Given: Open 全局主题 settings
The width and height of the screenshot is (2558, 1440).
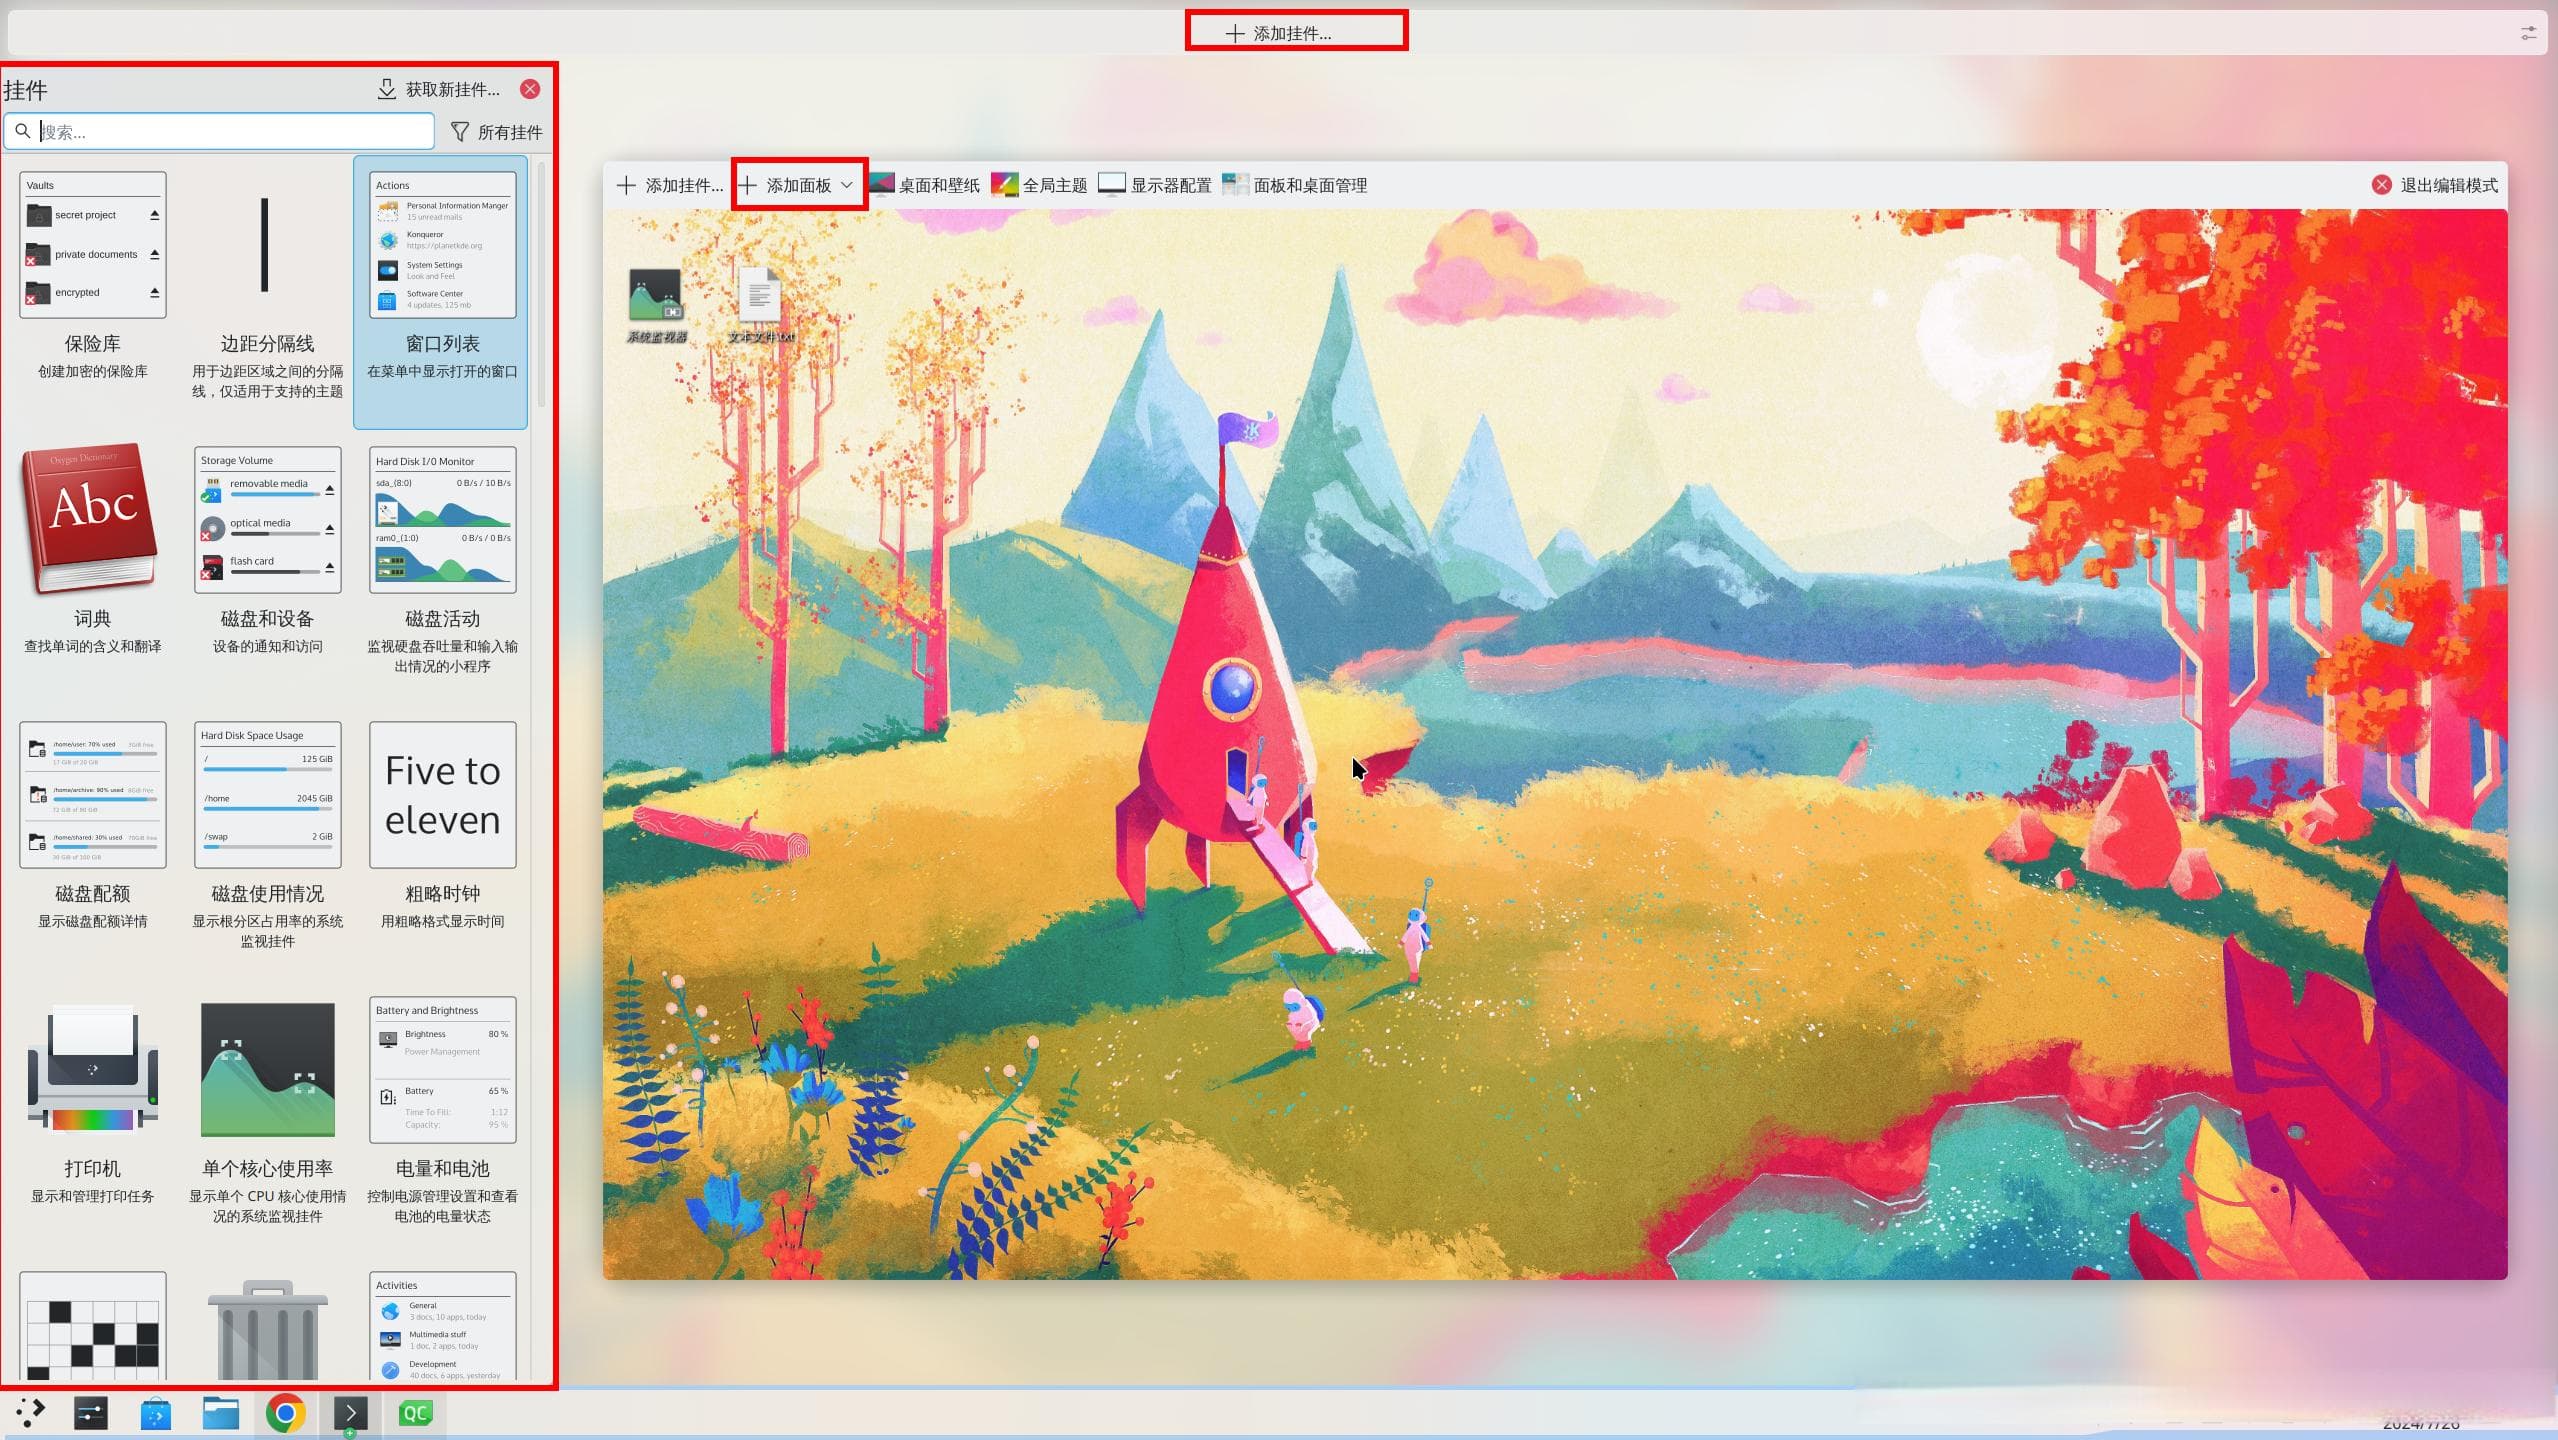Looking at the screenshot, I should [x=1039, y=185].
